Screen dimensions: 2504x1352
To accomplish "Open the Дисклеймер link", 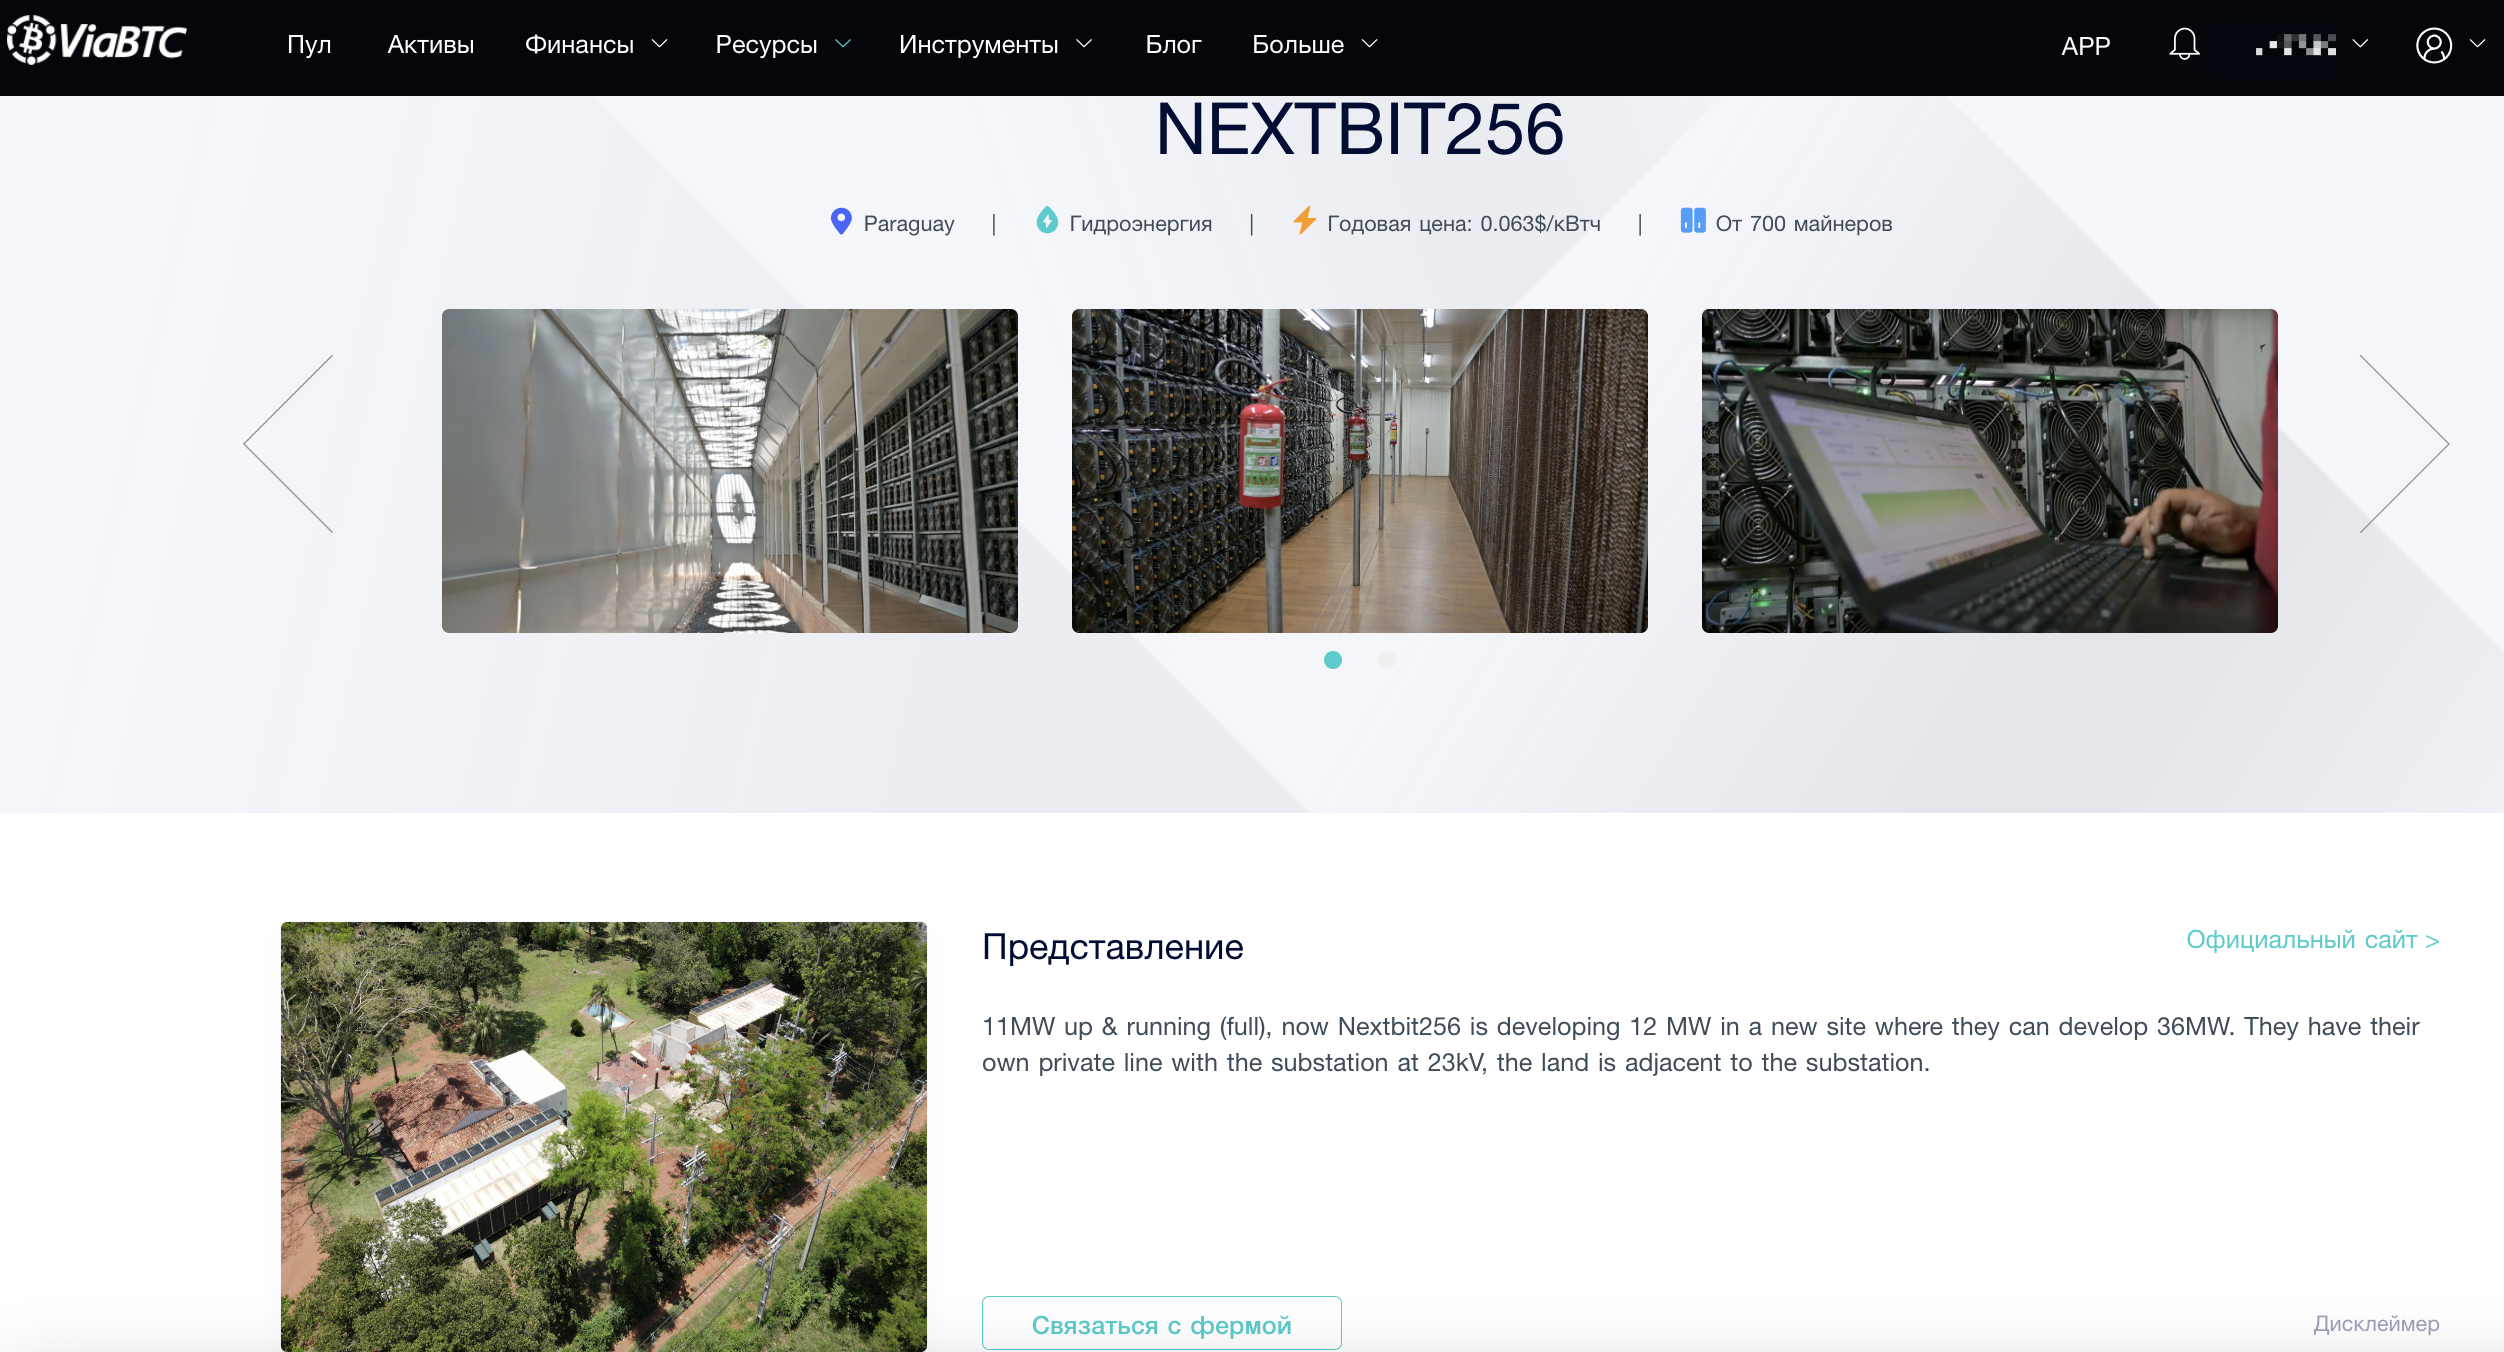I will 2376,1324.
